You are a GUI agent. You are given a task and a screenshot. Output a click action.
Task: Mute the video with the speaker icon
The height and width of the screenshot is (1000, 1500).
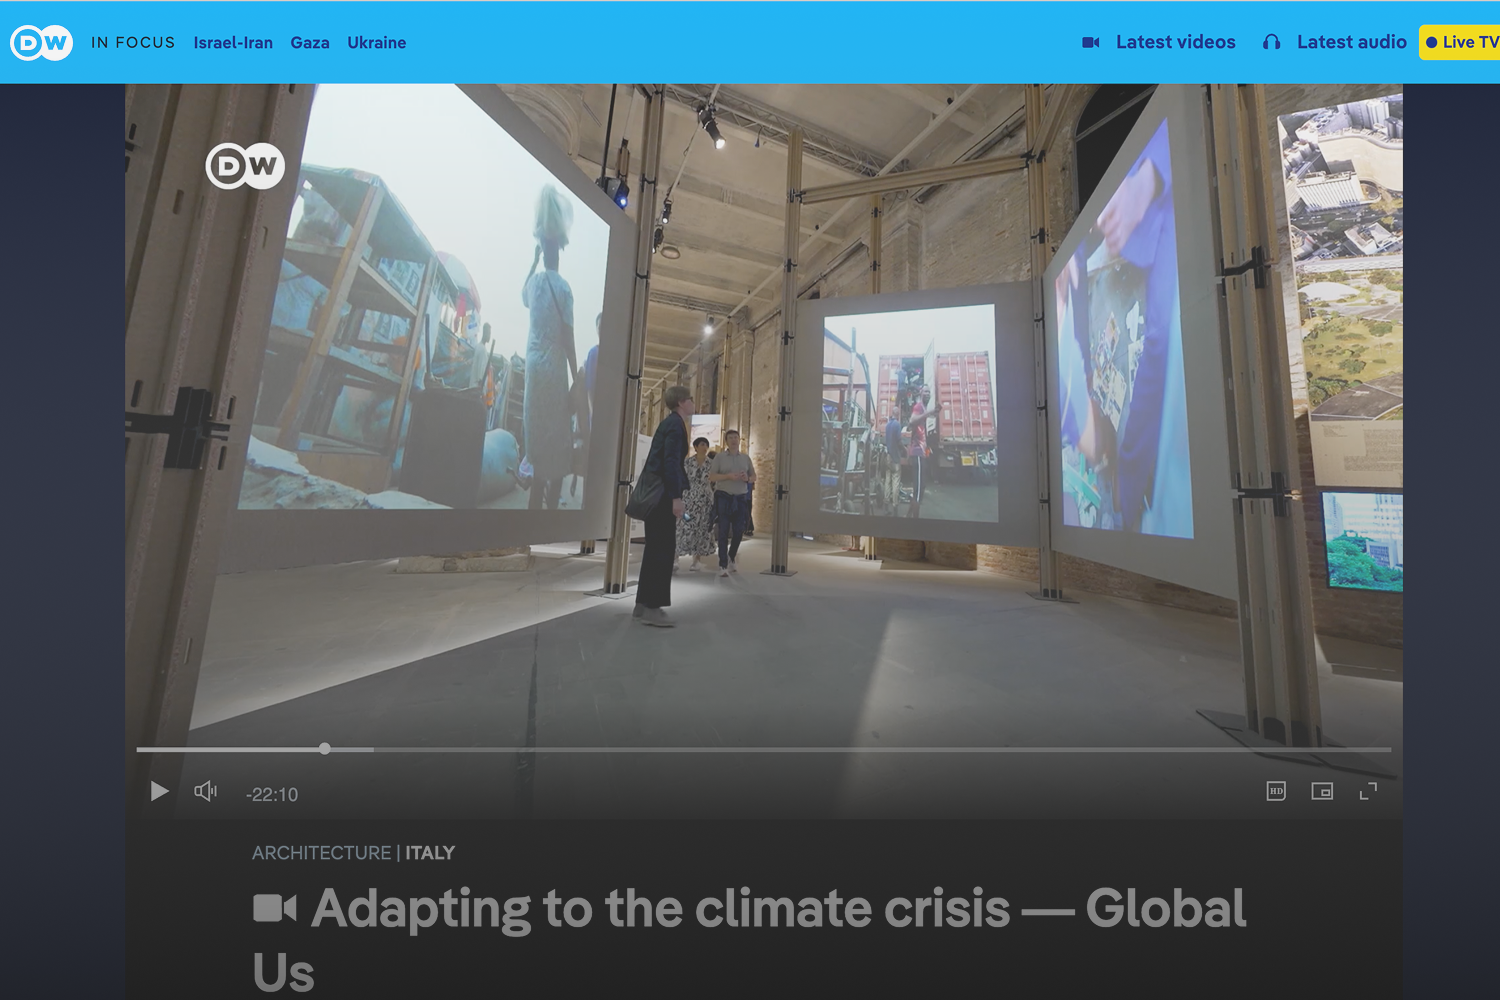205,792
